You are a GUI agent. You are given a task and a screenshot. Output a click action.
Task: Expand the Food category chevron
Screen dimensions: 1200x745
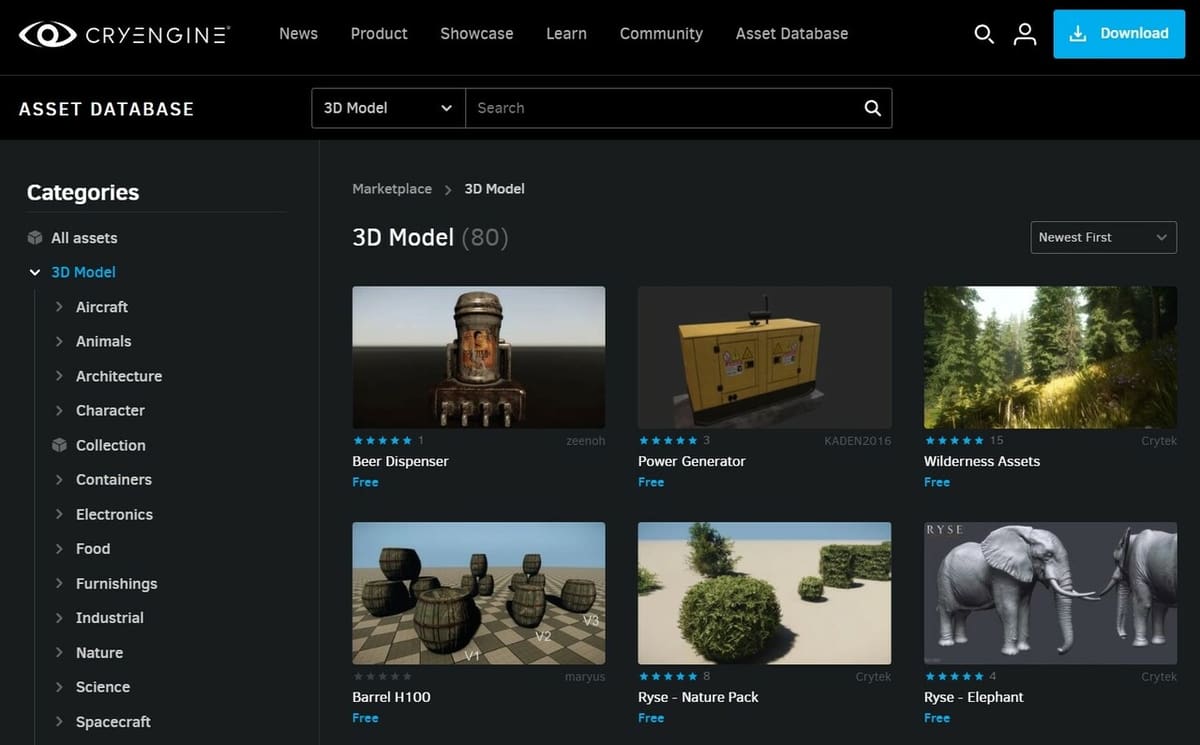(59, 549)
